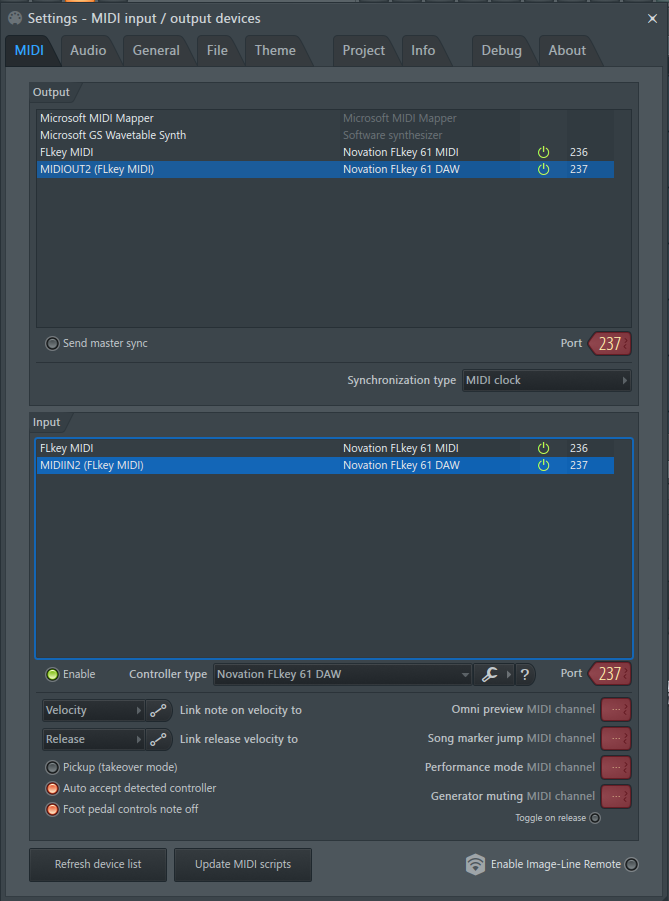Image resolution: width=669 pixels, height=901 pixels.
Task: Click the Output port 237 value
Action: 610,344
